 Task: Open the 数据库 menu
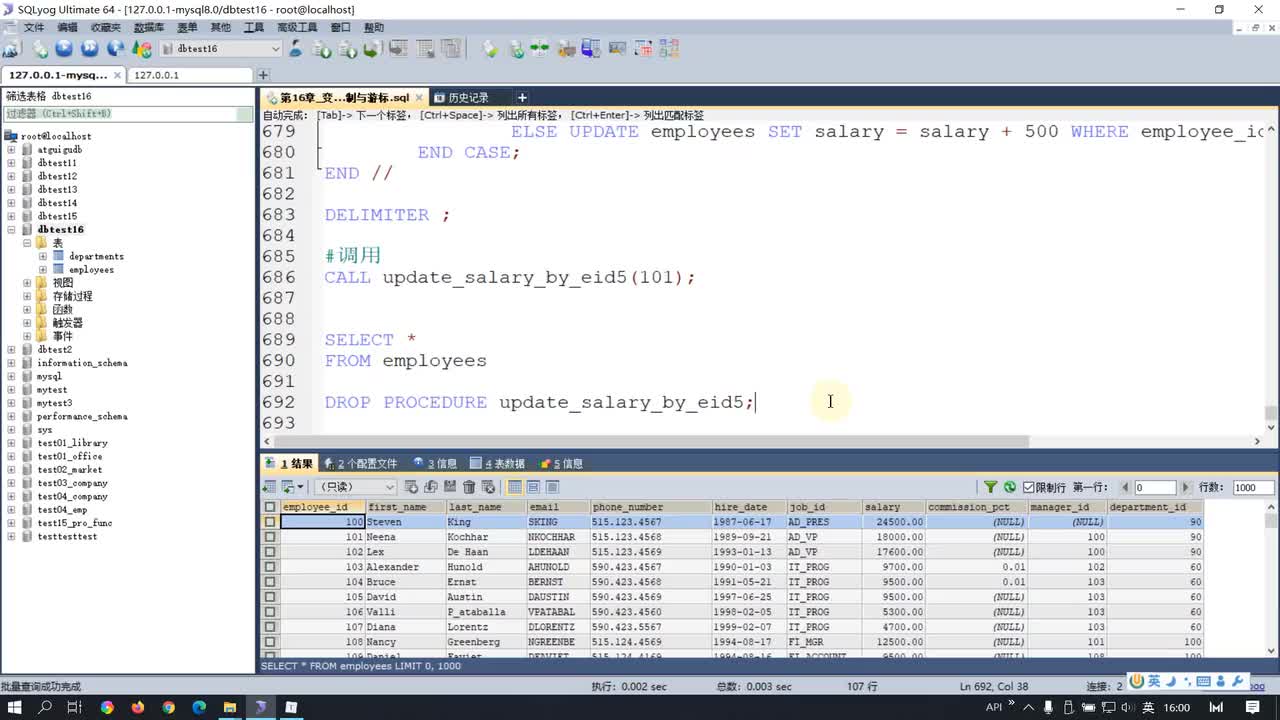point(149,27)
